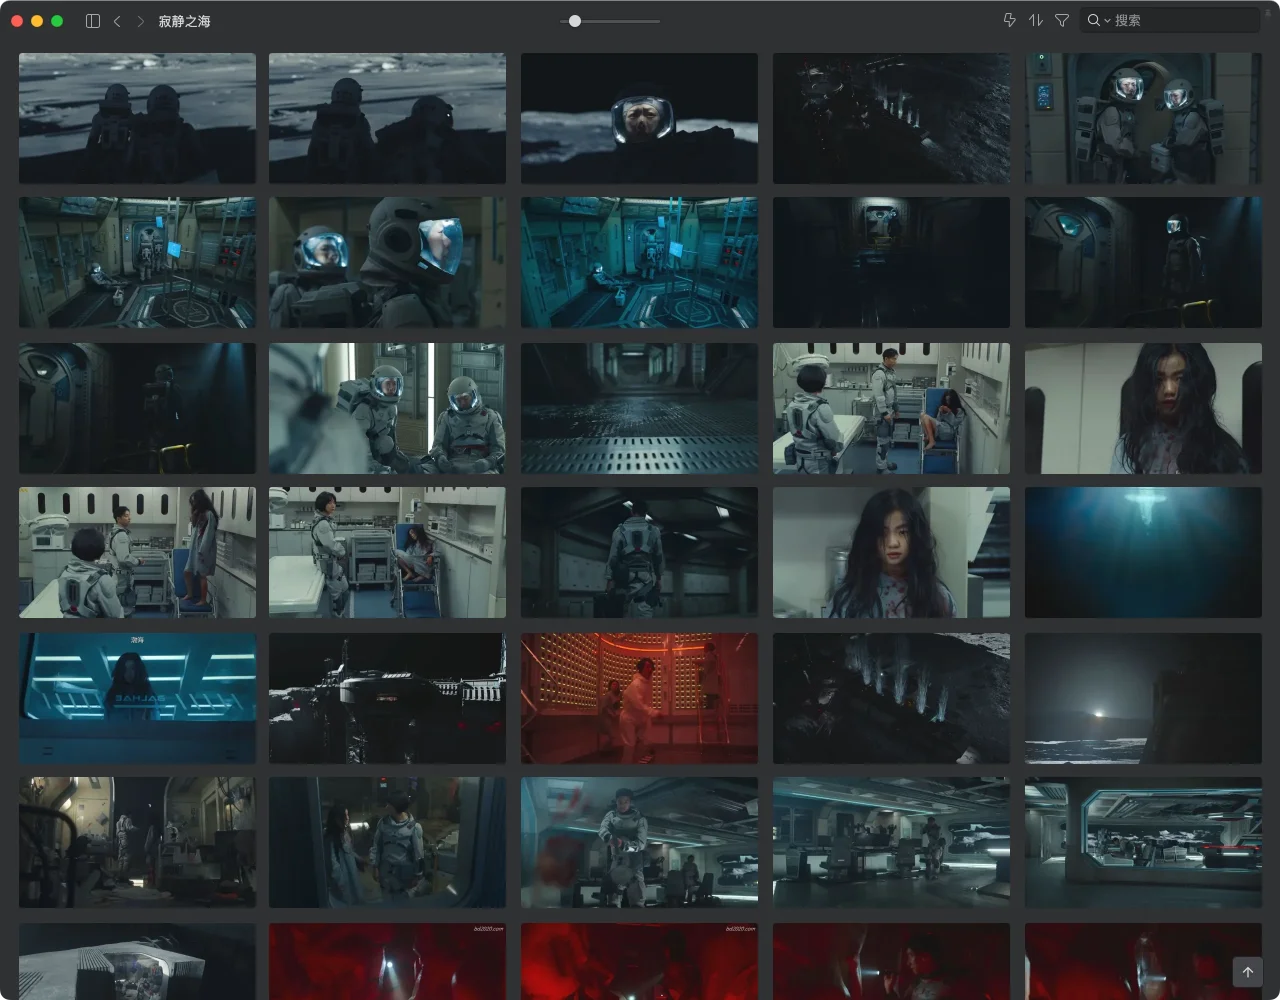Viewport: 1280px width, 1000px height.
Task: Select black-and-white lunar station exterior thumbnail
Action: pos(387,698)
